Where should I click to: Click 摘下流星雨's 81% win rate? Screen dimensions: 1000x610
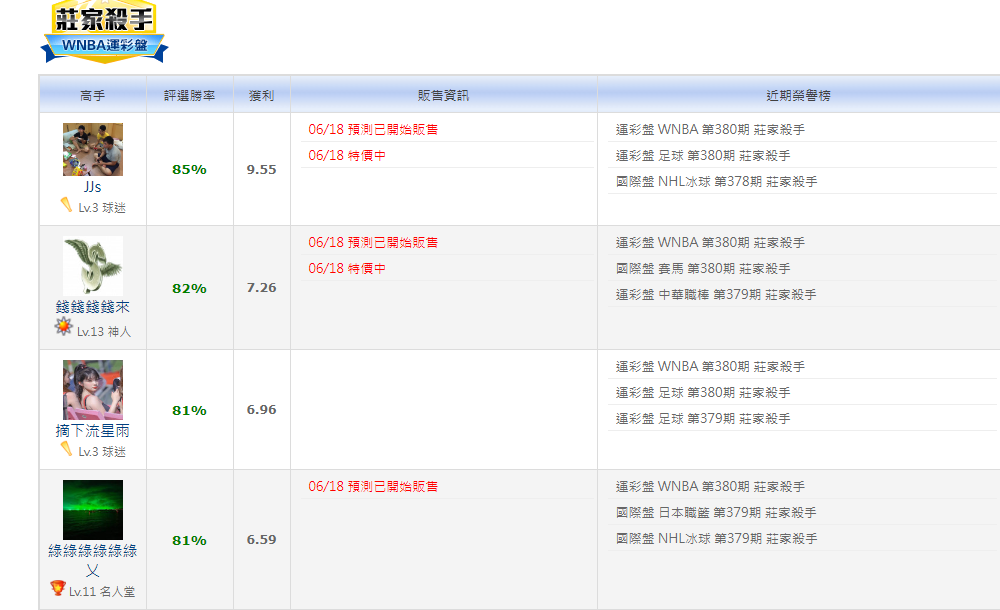pos(189,410)
